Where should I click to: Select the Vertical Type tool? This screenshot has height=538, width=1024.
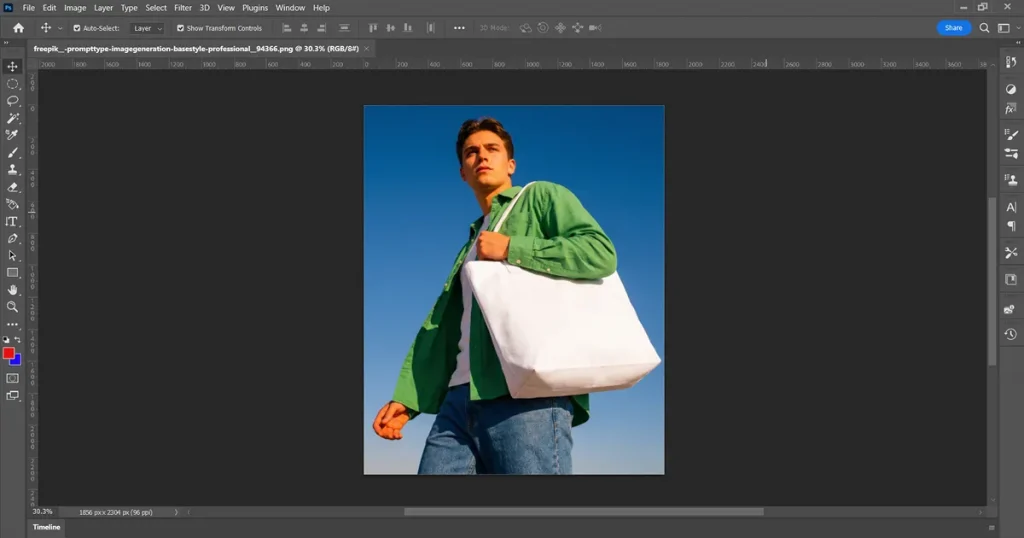pyautogui.click(x=12, y=222)
